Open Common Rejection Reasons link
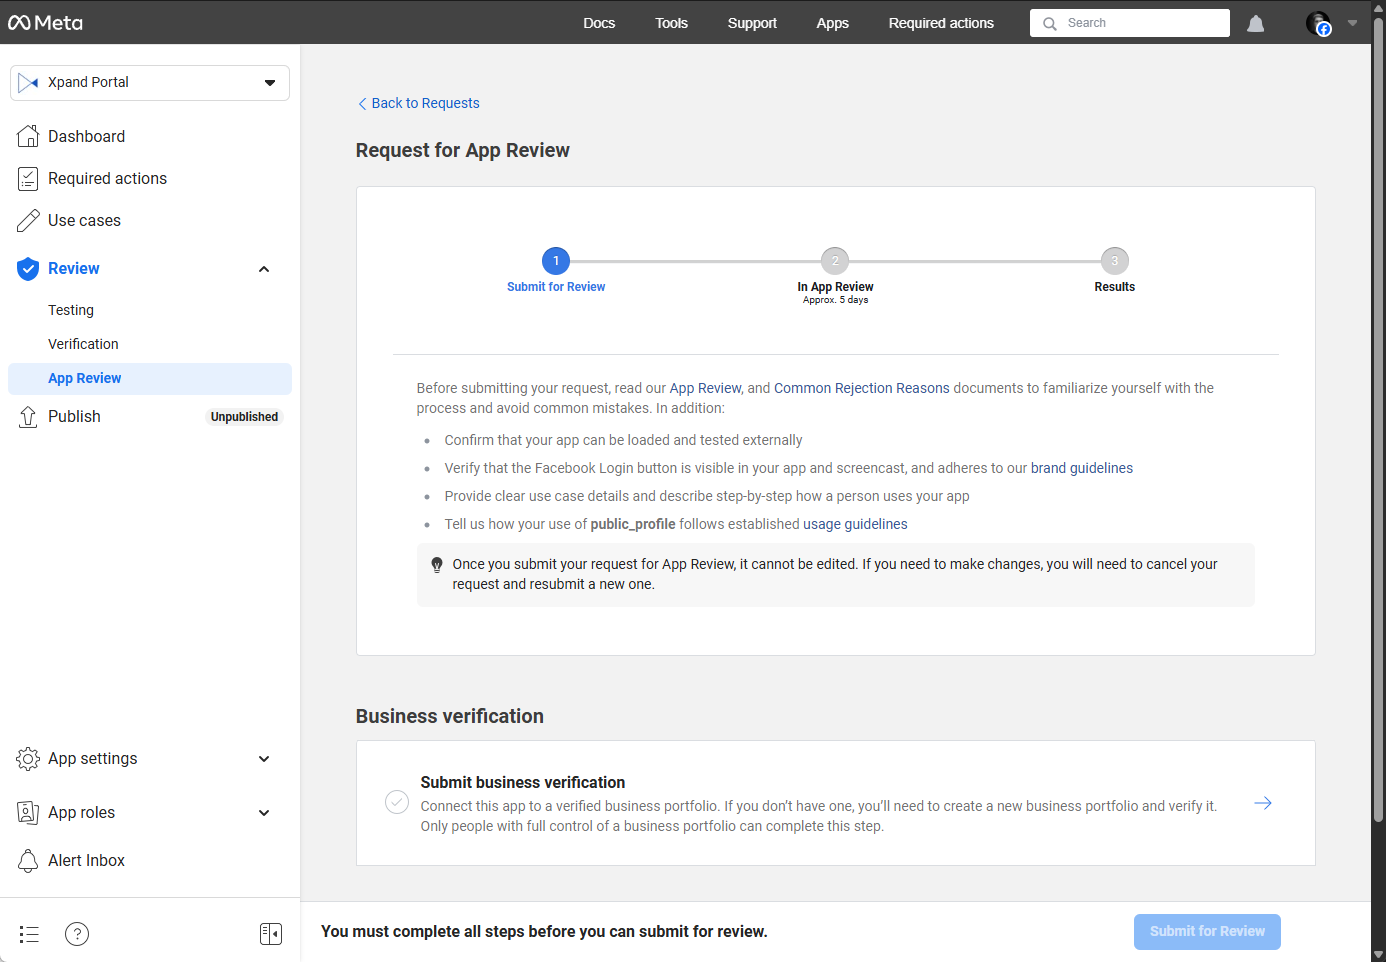 tap(862, 388)
